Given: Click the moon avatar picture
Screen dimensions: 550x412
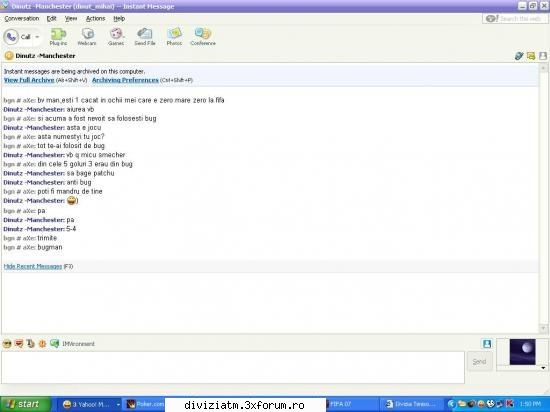Looking at the screenshot, I should [523, 352].
